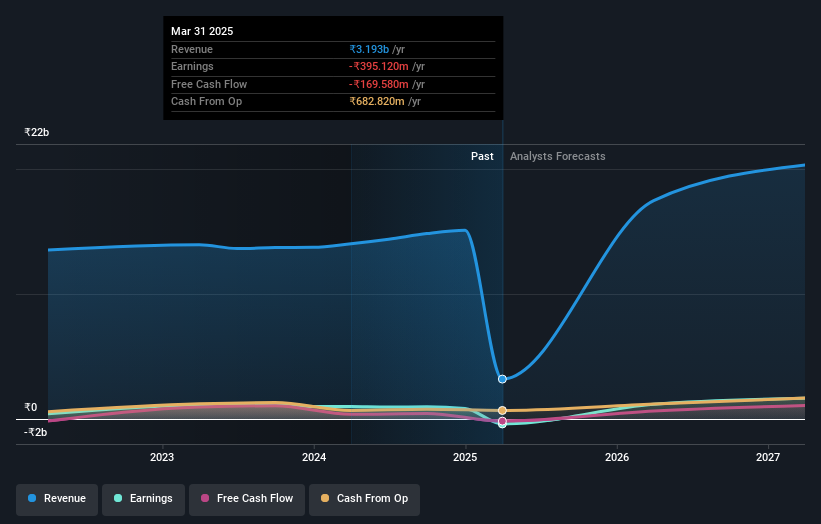821x524 pixels.
Task: Click the ₹3.193b revenue value
Action: click(x=369, y=49)
